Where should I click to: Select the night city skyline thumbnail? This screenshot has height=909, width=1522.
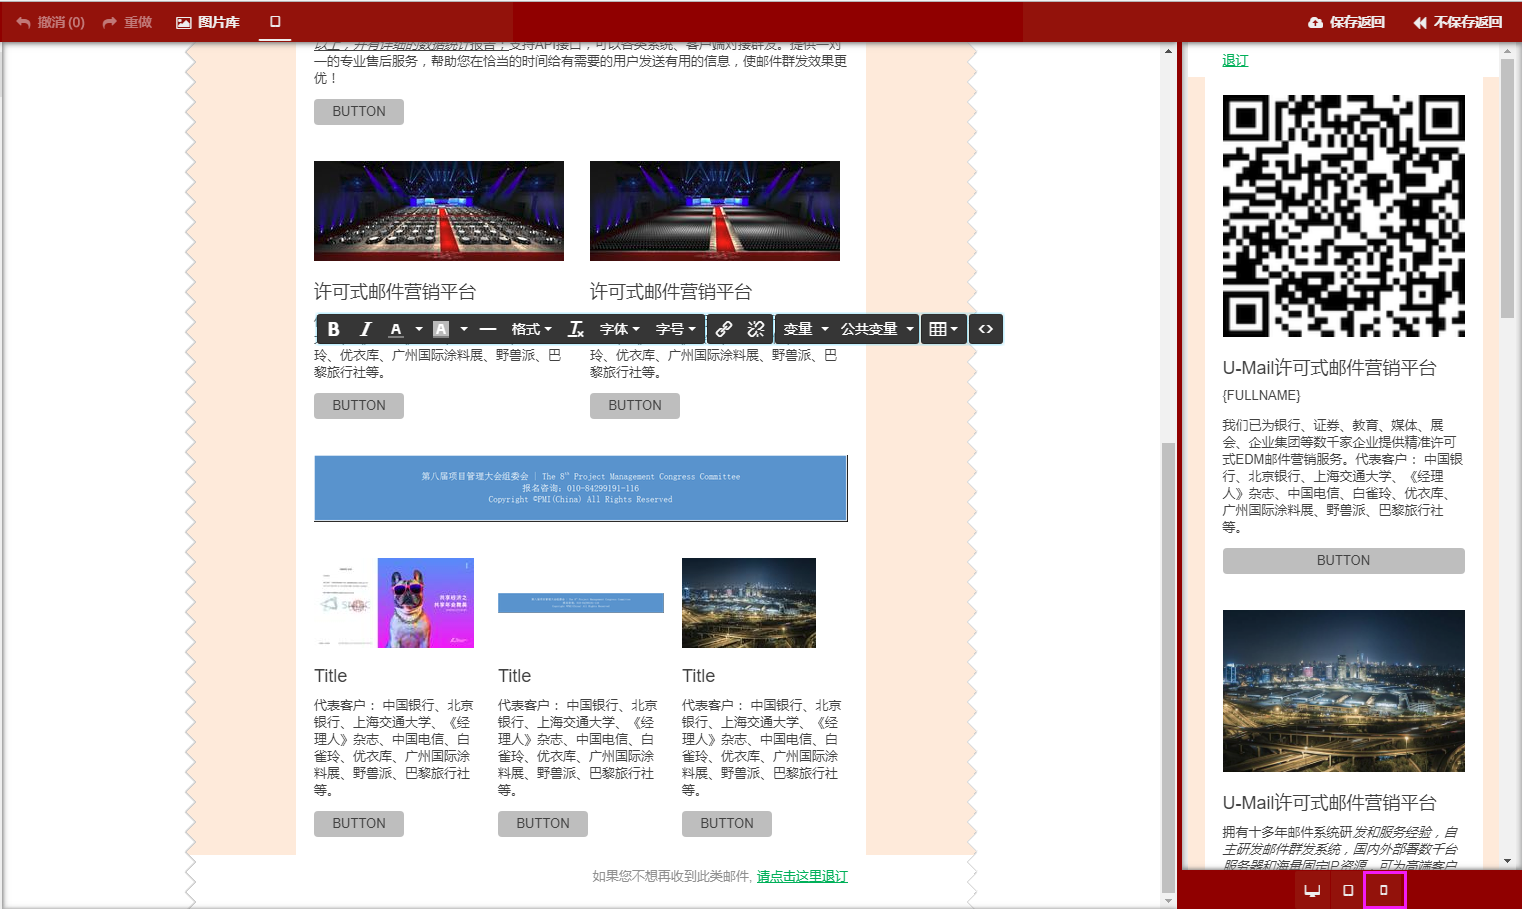coord(749,603)
